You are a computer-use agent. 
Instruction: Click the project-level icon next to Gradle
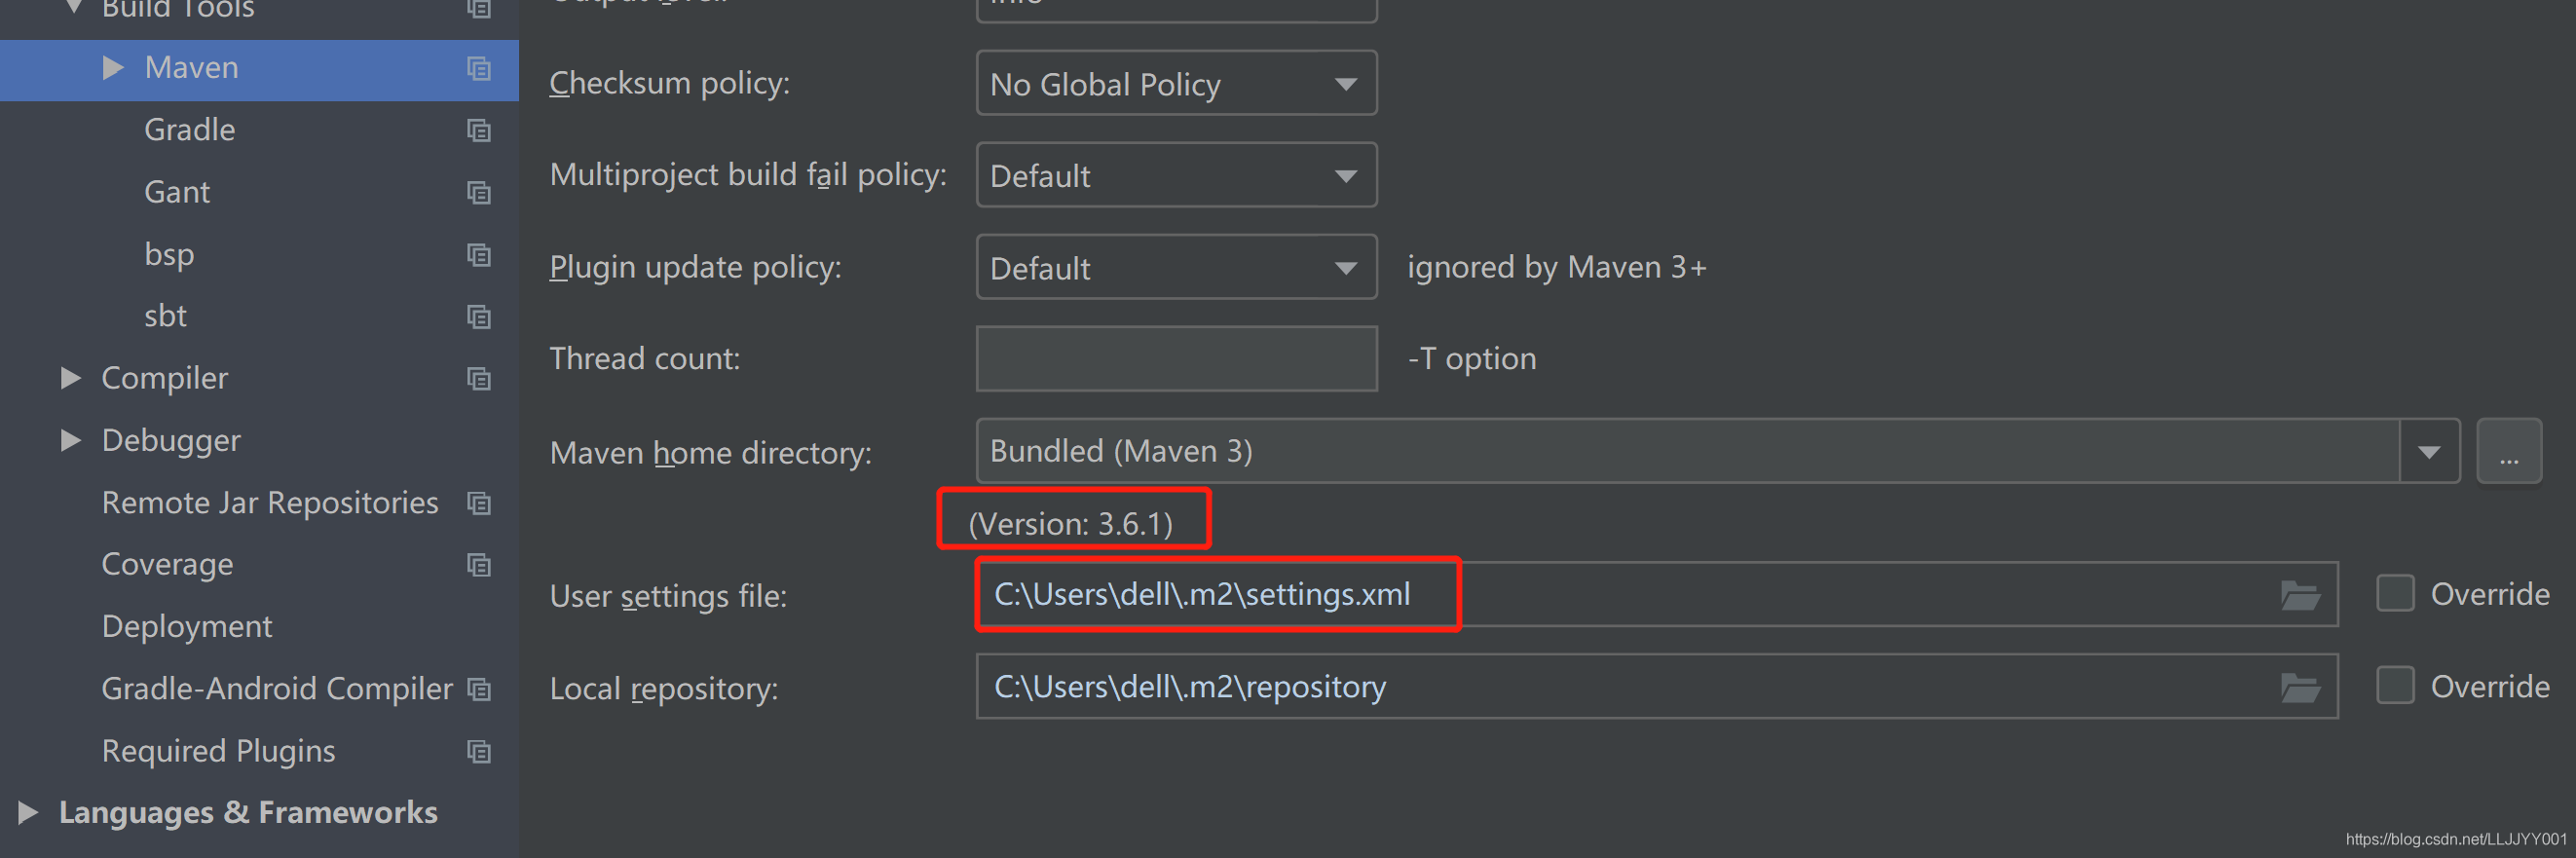[x=479, y=131]
